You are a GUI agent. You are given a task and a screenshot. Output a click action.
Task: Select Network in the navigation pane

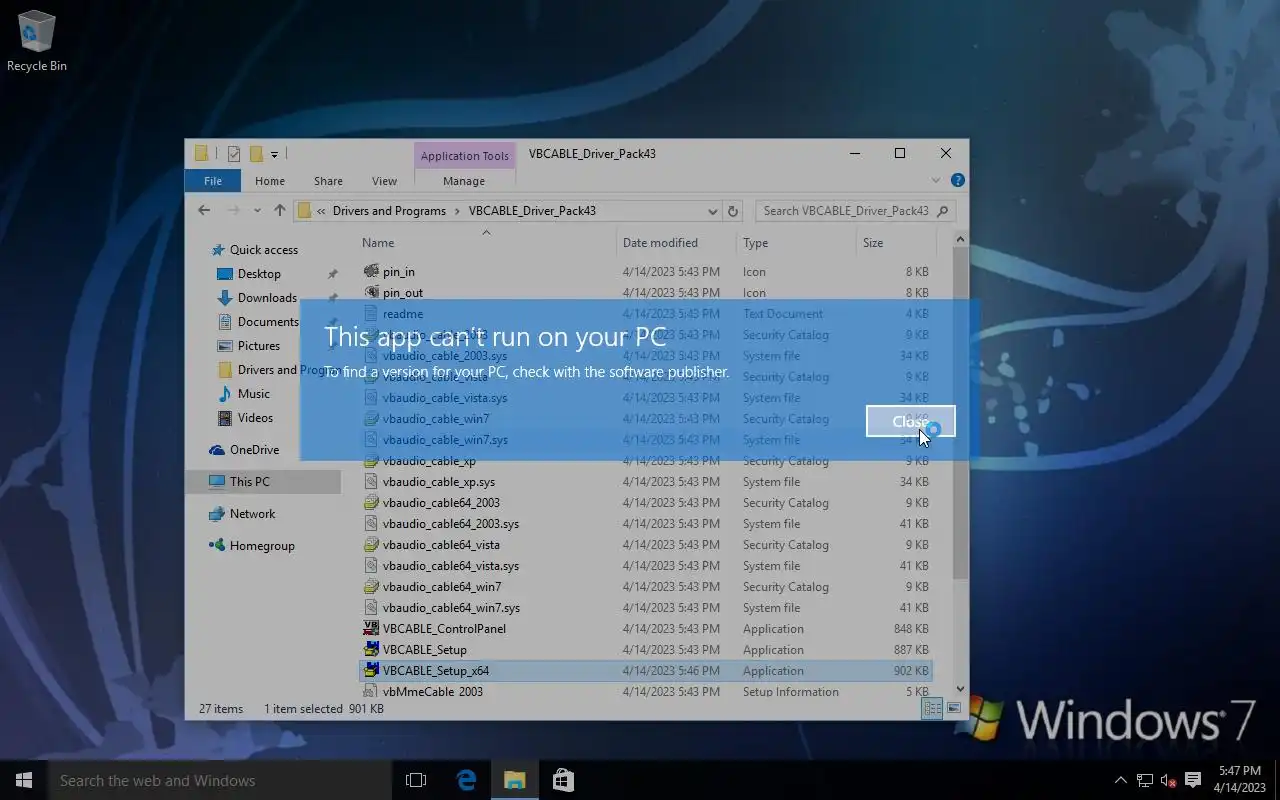coord(252,514)
